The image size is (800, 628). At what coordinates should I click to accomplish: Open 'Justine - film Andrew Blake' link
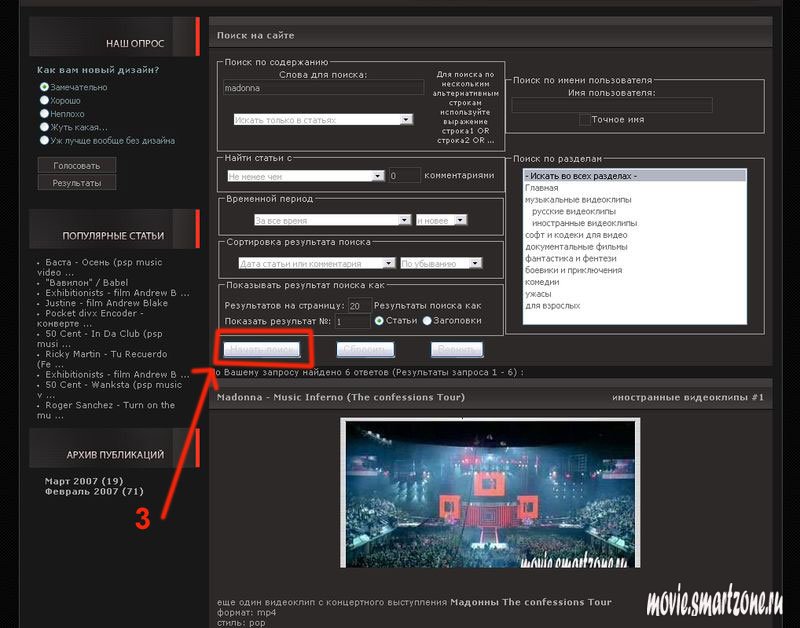click(106, 303)
